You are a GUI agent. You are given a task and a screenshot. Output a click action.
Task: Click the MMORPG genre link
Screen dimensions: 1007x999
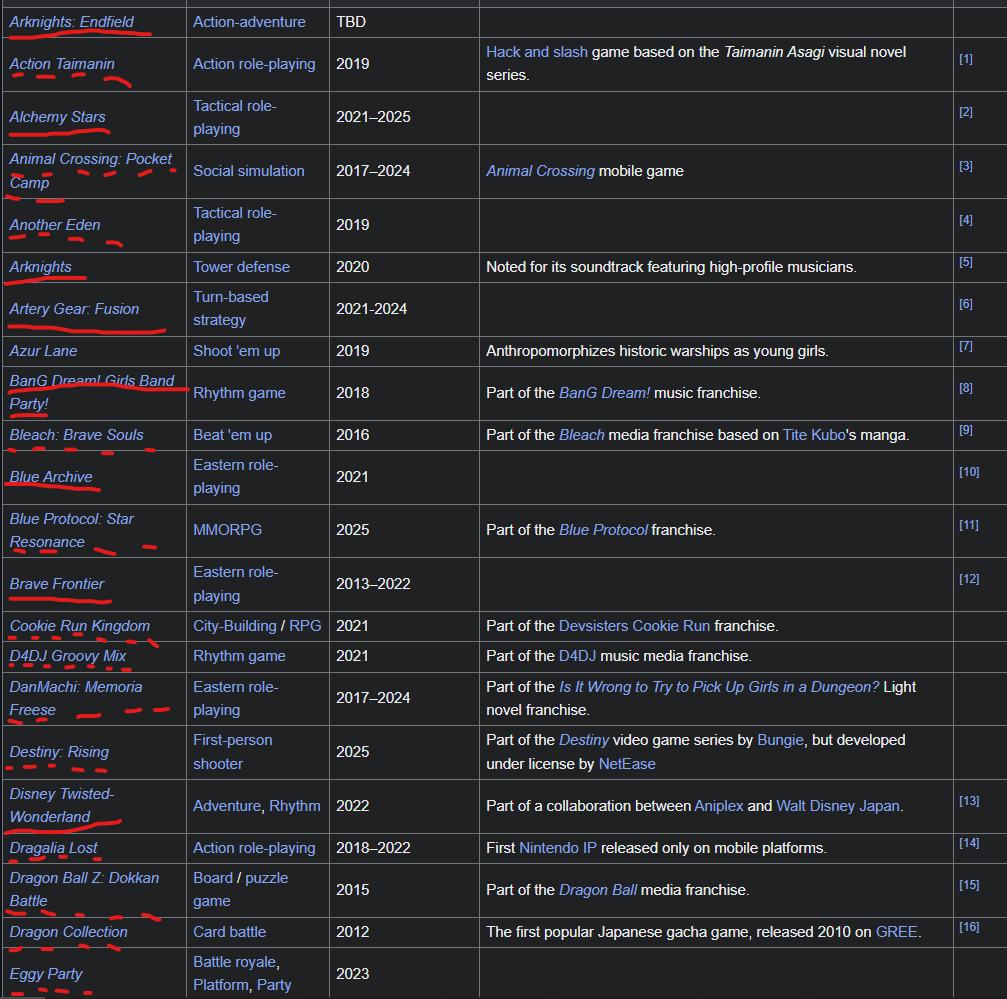click(227, 530)
